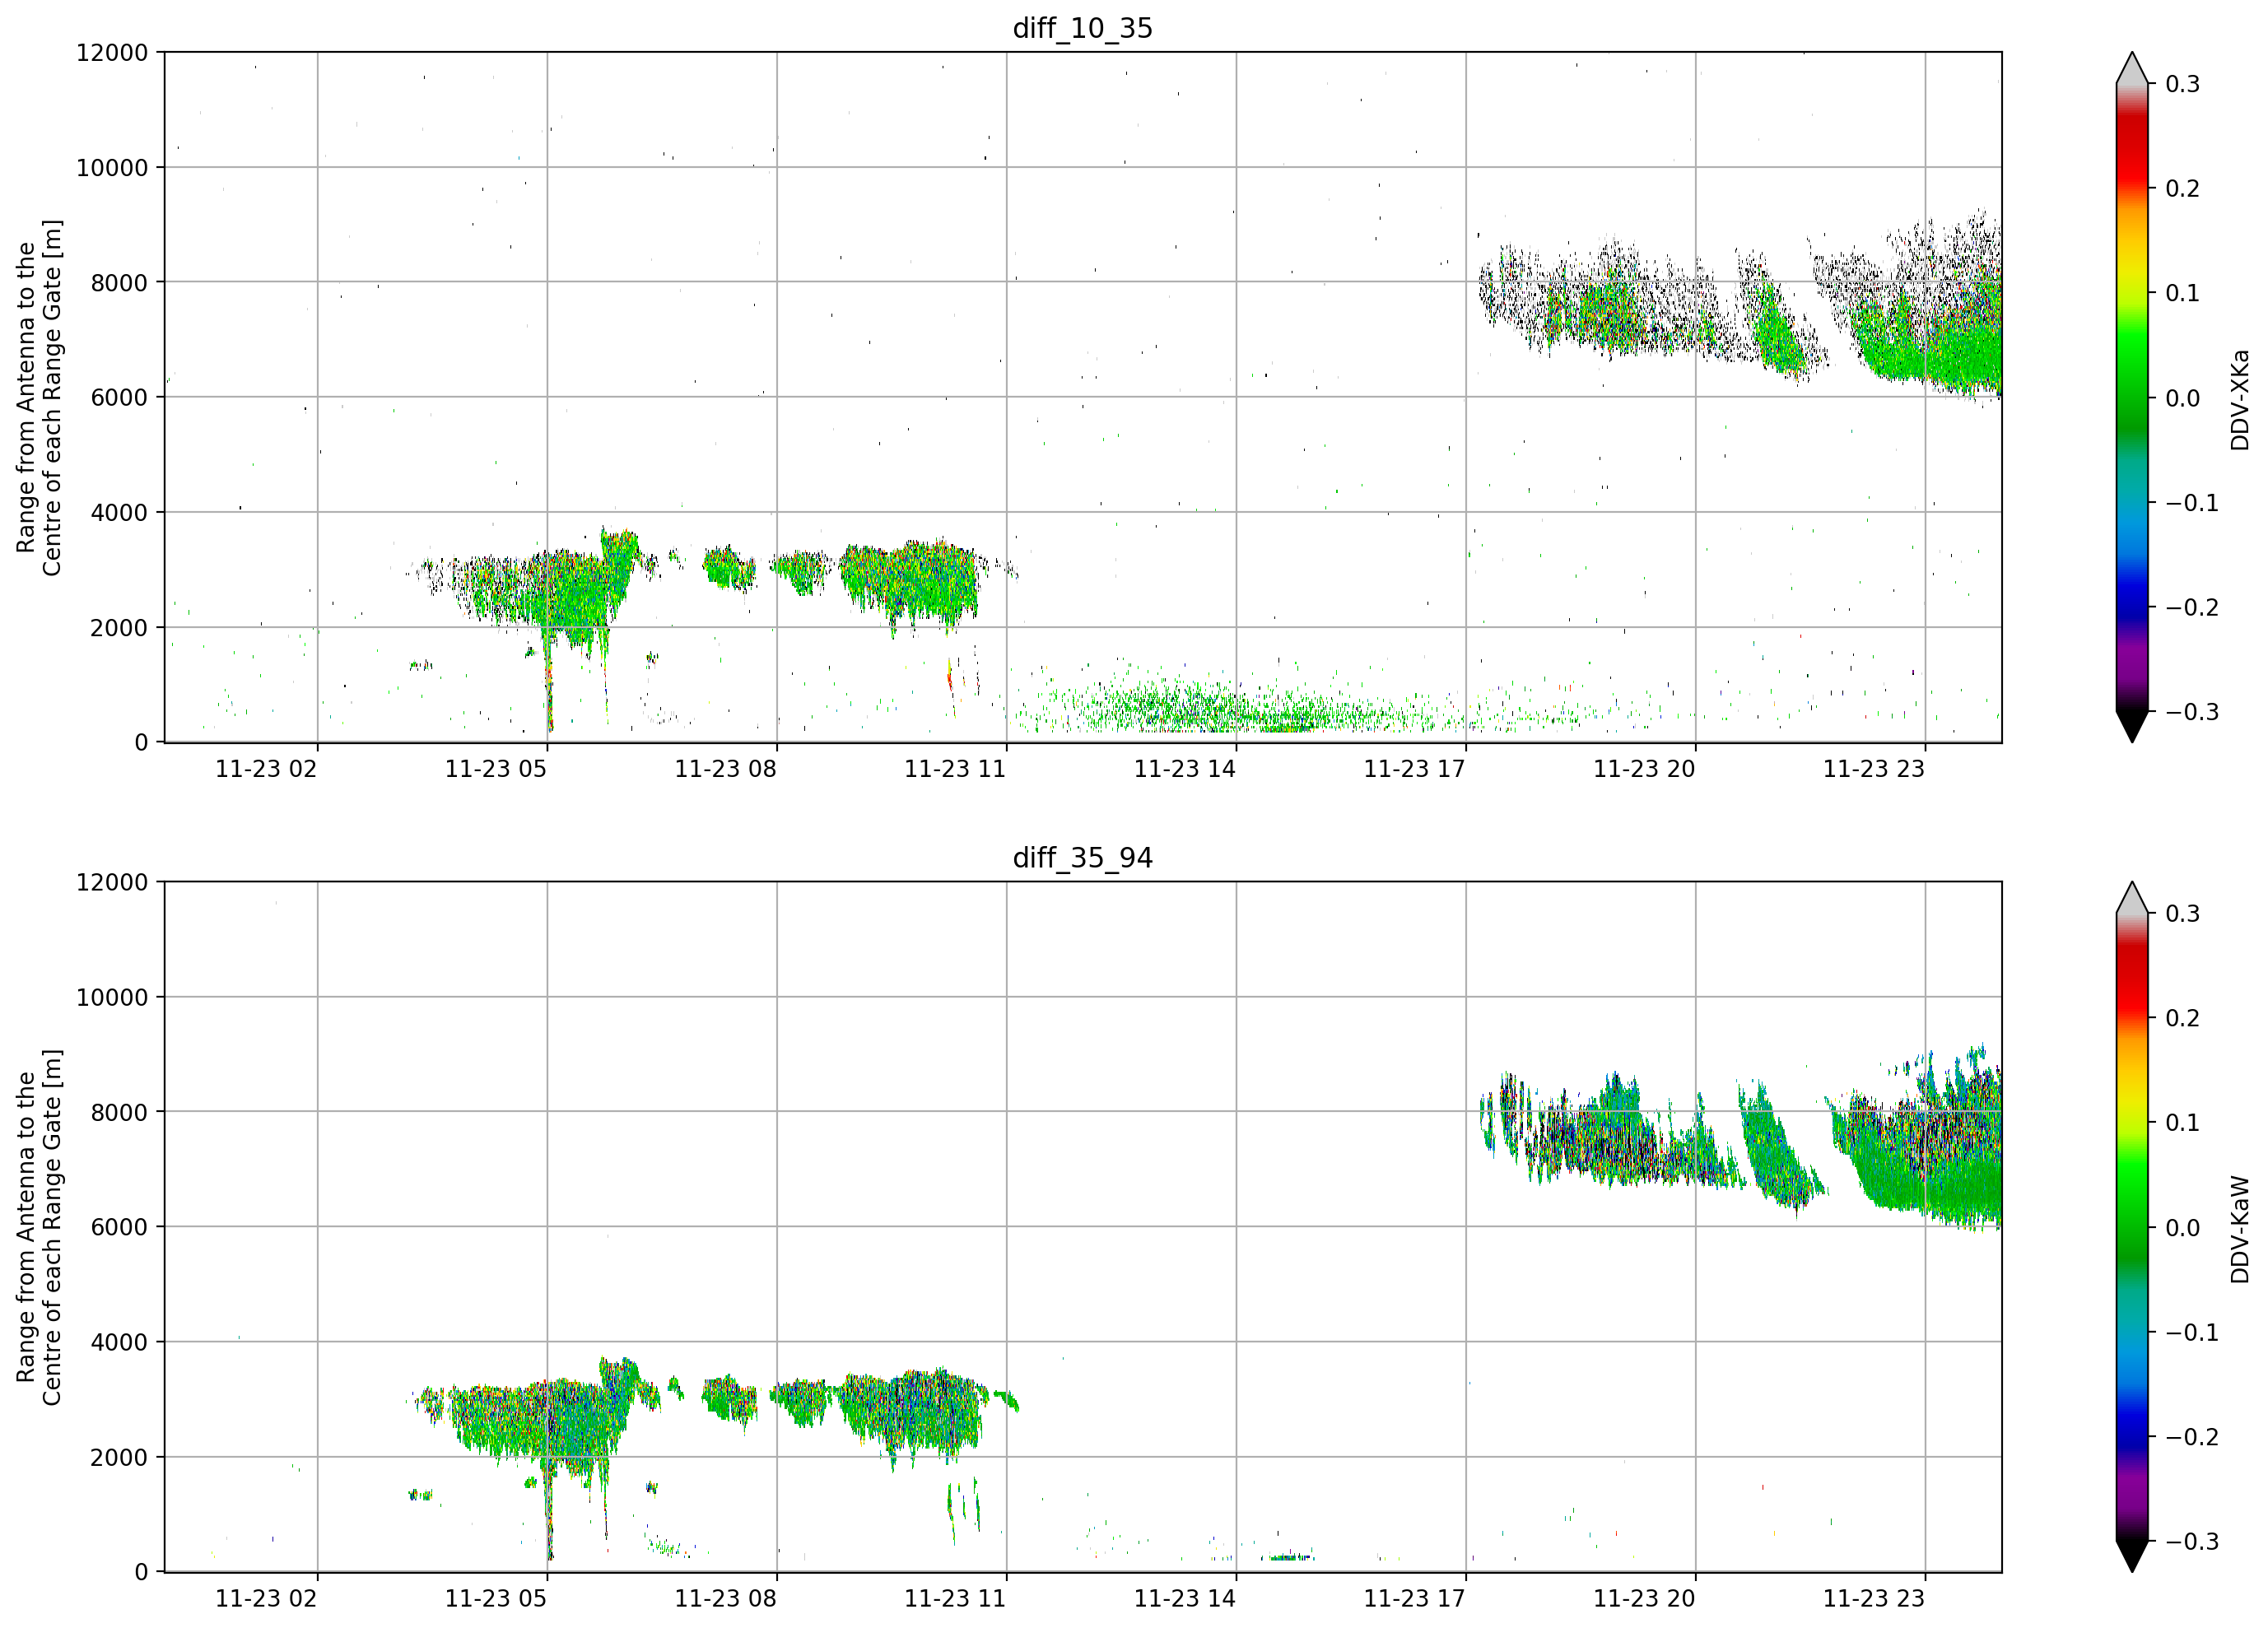The width and height of the screenshot is (2268, 1628).
Task: Click the diff_10_35 plot title
Action: [x=1082, y=28]
